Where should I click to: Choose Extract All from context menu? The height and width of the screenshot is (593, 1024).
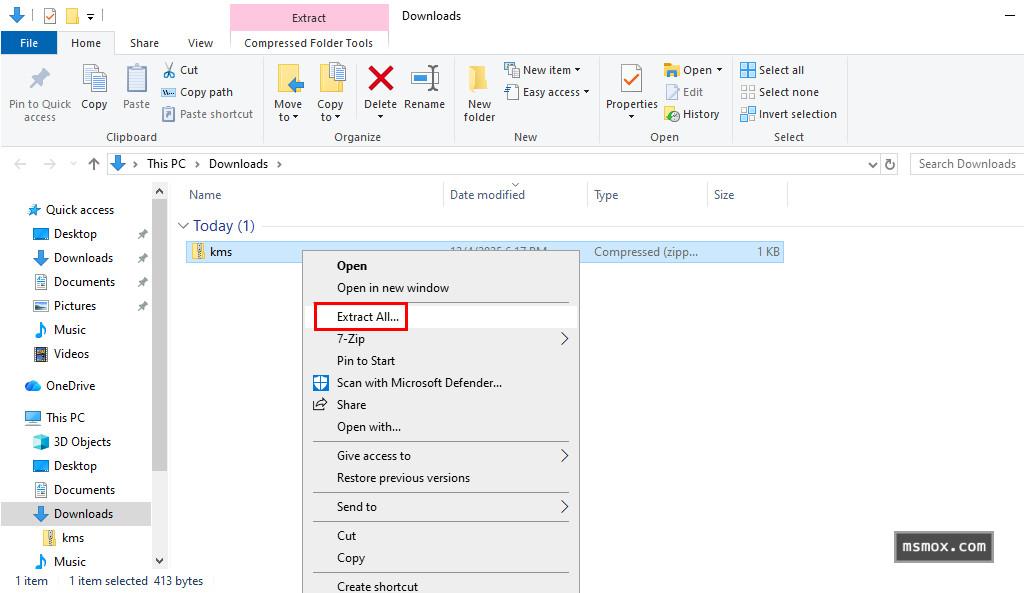pyautogui.click(x=368, y=317)
